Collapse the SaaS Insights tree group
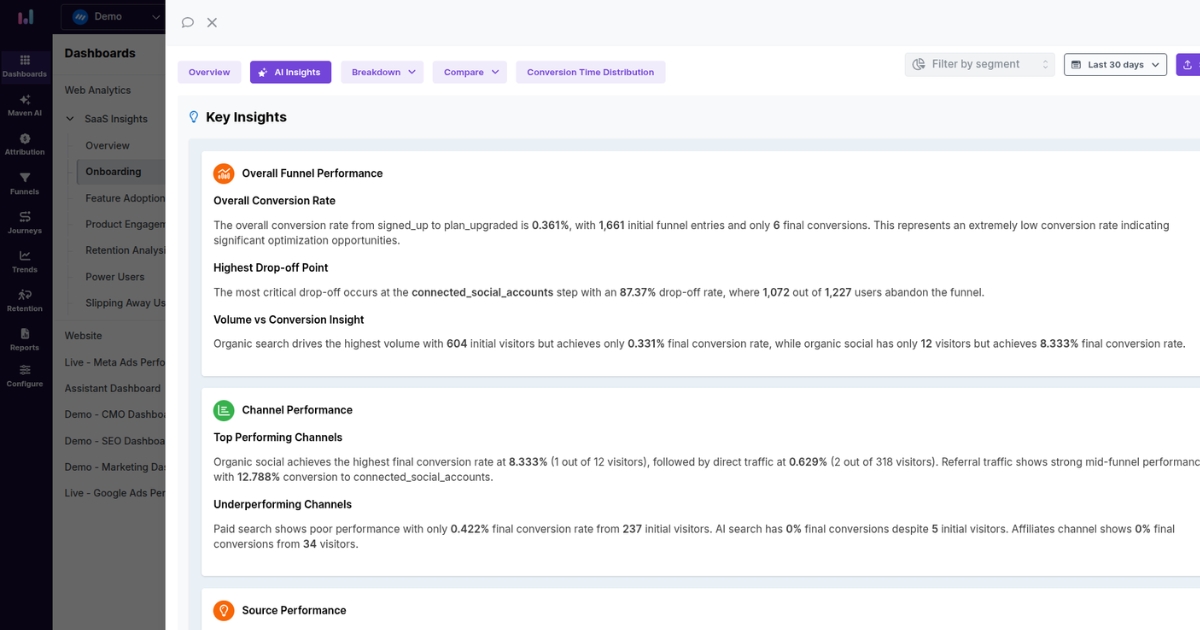 [70, 119]
